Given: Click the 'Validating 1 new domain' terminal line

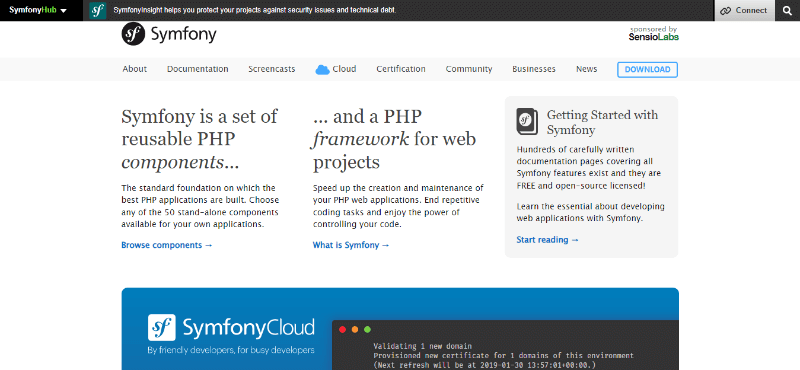Looking at the screenshot, I should tap(422, 346).
